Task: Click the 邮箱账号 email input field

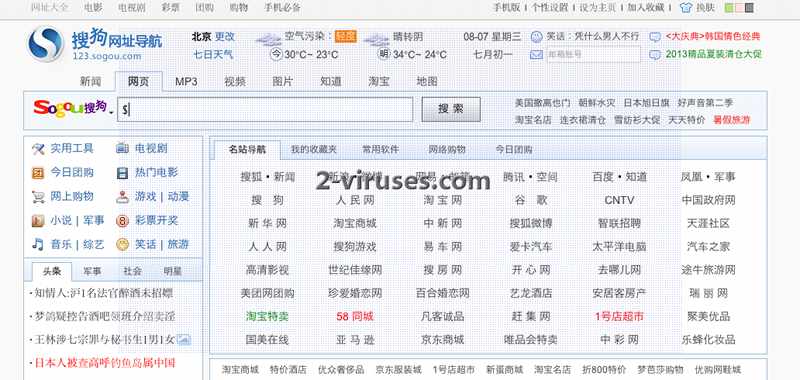Action: tap(593, 54)
